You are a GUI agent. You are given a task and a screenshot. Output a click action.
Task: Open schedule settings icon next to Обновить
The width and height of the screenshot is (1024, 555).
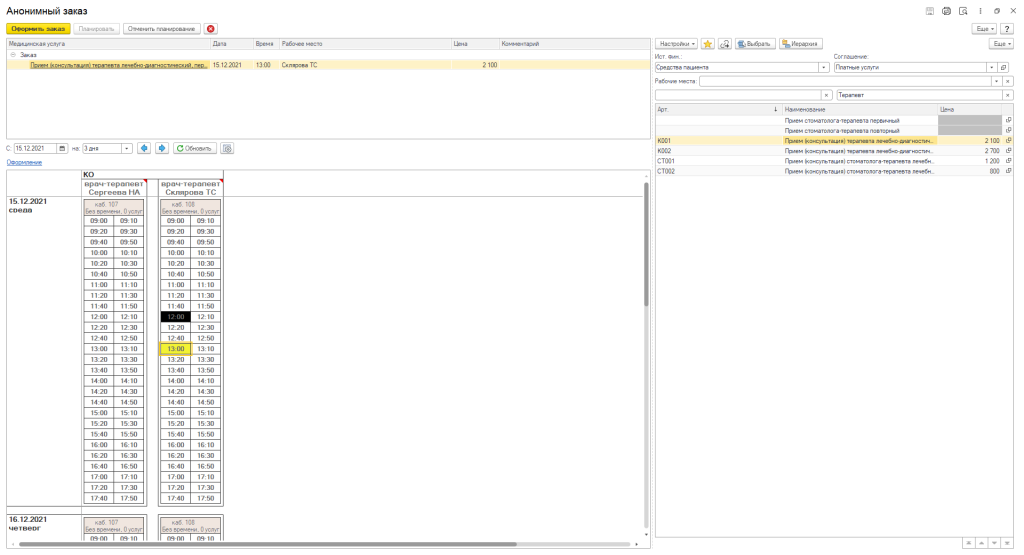pyautogui.click(x=227, y=148)
